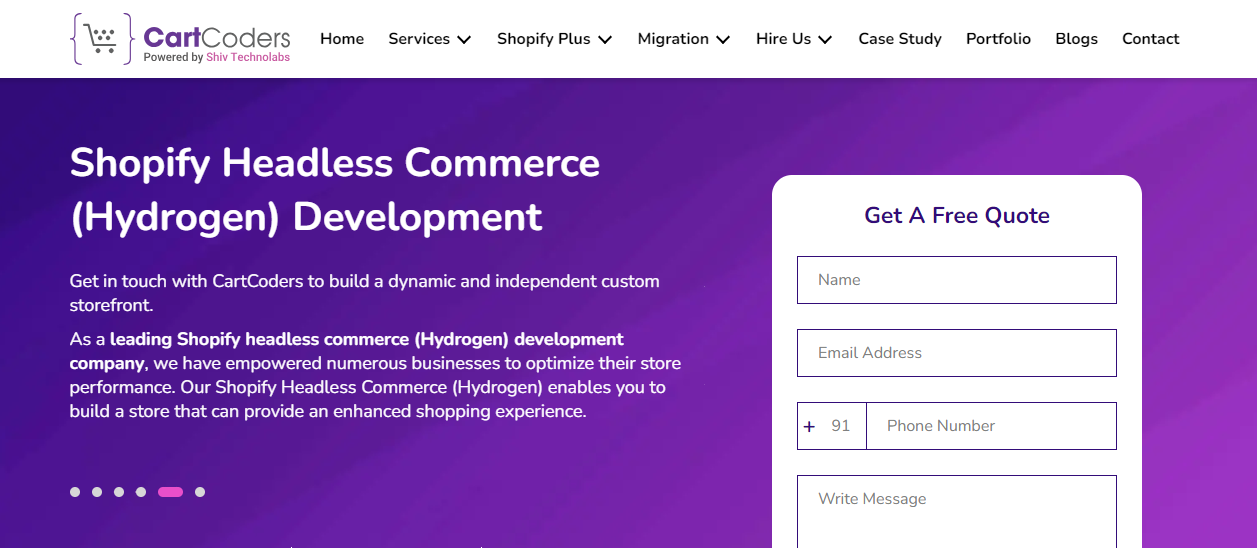Open the Shopify Plus menu label
1257x548 pixels.
[x=544, y=39]
